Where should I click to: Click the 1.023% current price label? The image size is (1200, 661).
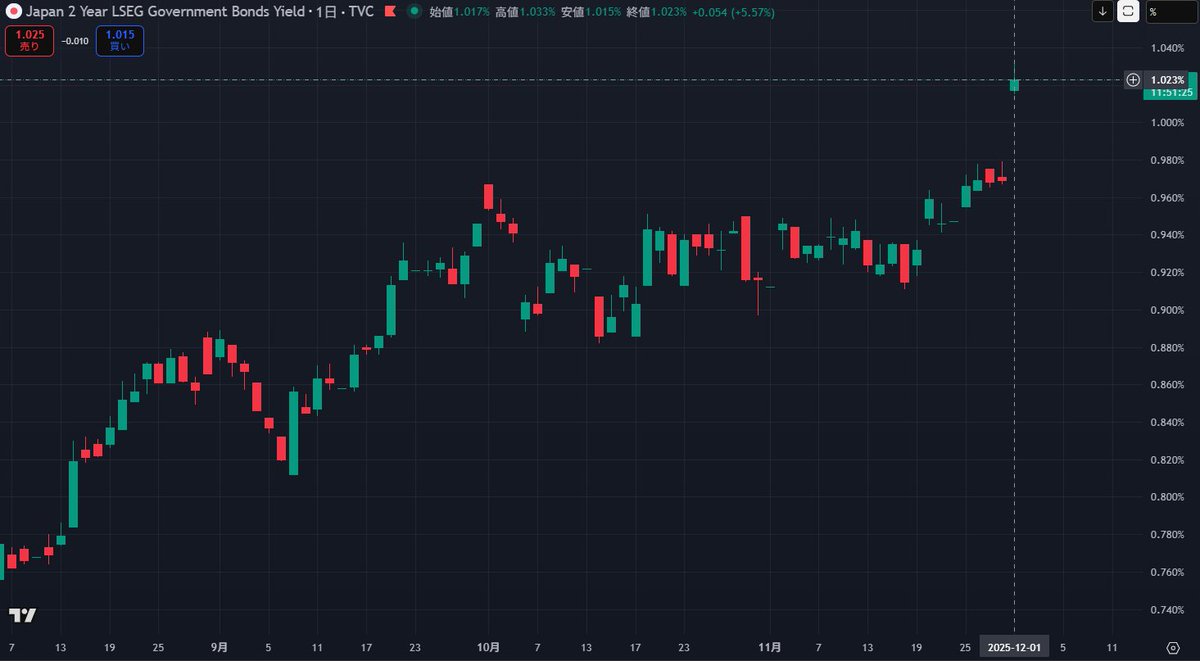1168,79
